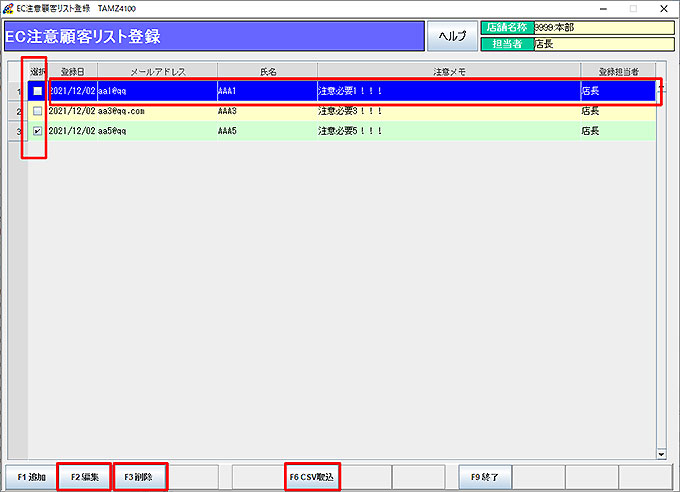Open the ヘルプ help button

[x=452, y=36]
